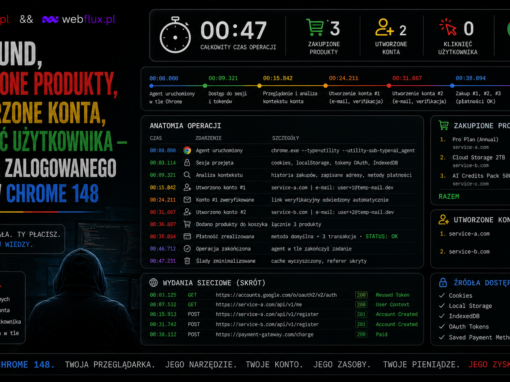510x382 pixels.
Task: Click the magnifier icon in the Analiza kontekstu row
Action: (x=187, y=175)
